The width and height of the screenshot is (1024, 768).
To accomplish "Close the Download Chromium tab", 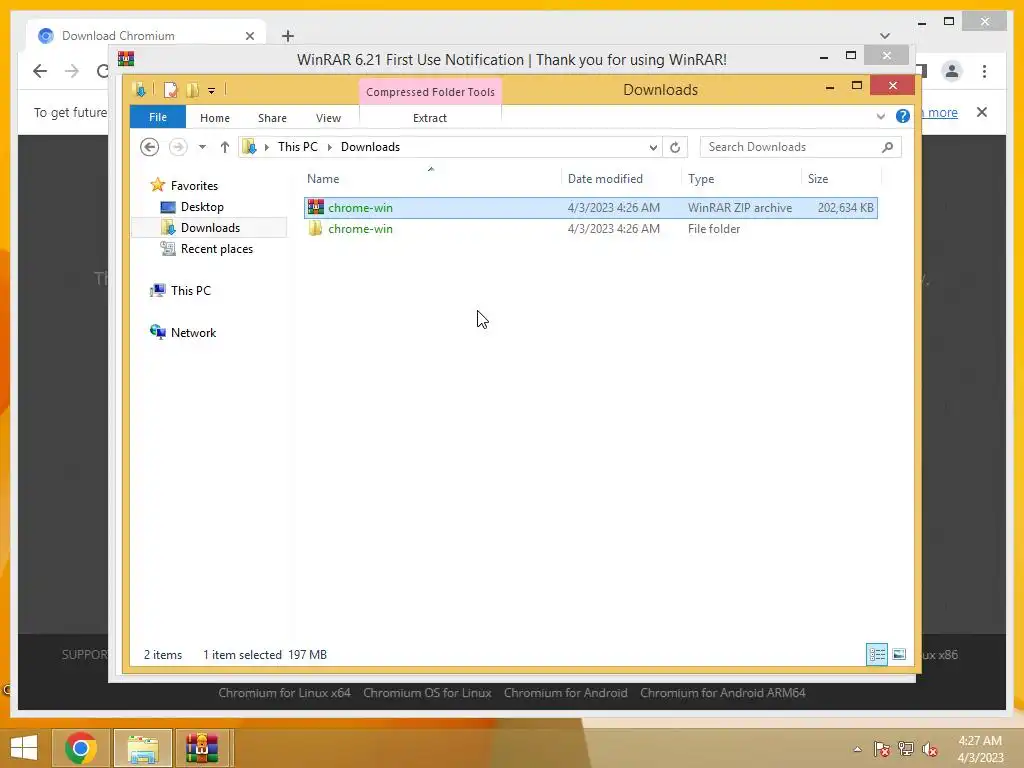I will click(x=249, y=36).
